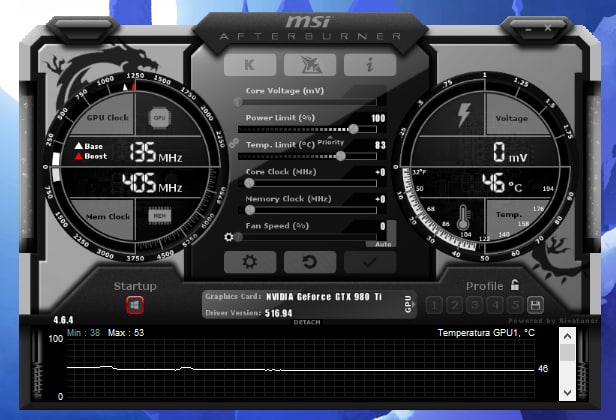Save profile with the floppy disk icon
The height and width of the screenshot is (420, 616).
(x=535, y=305)
